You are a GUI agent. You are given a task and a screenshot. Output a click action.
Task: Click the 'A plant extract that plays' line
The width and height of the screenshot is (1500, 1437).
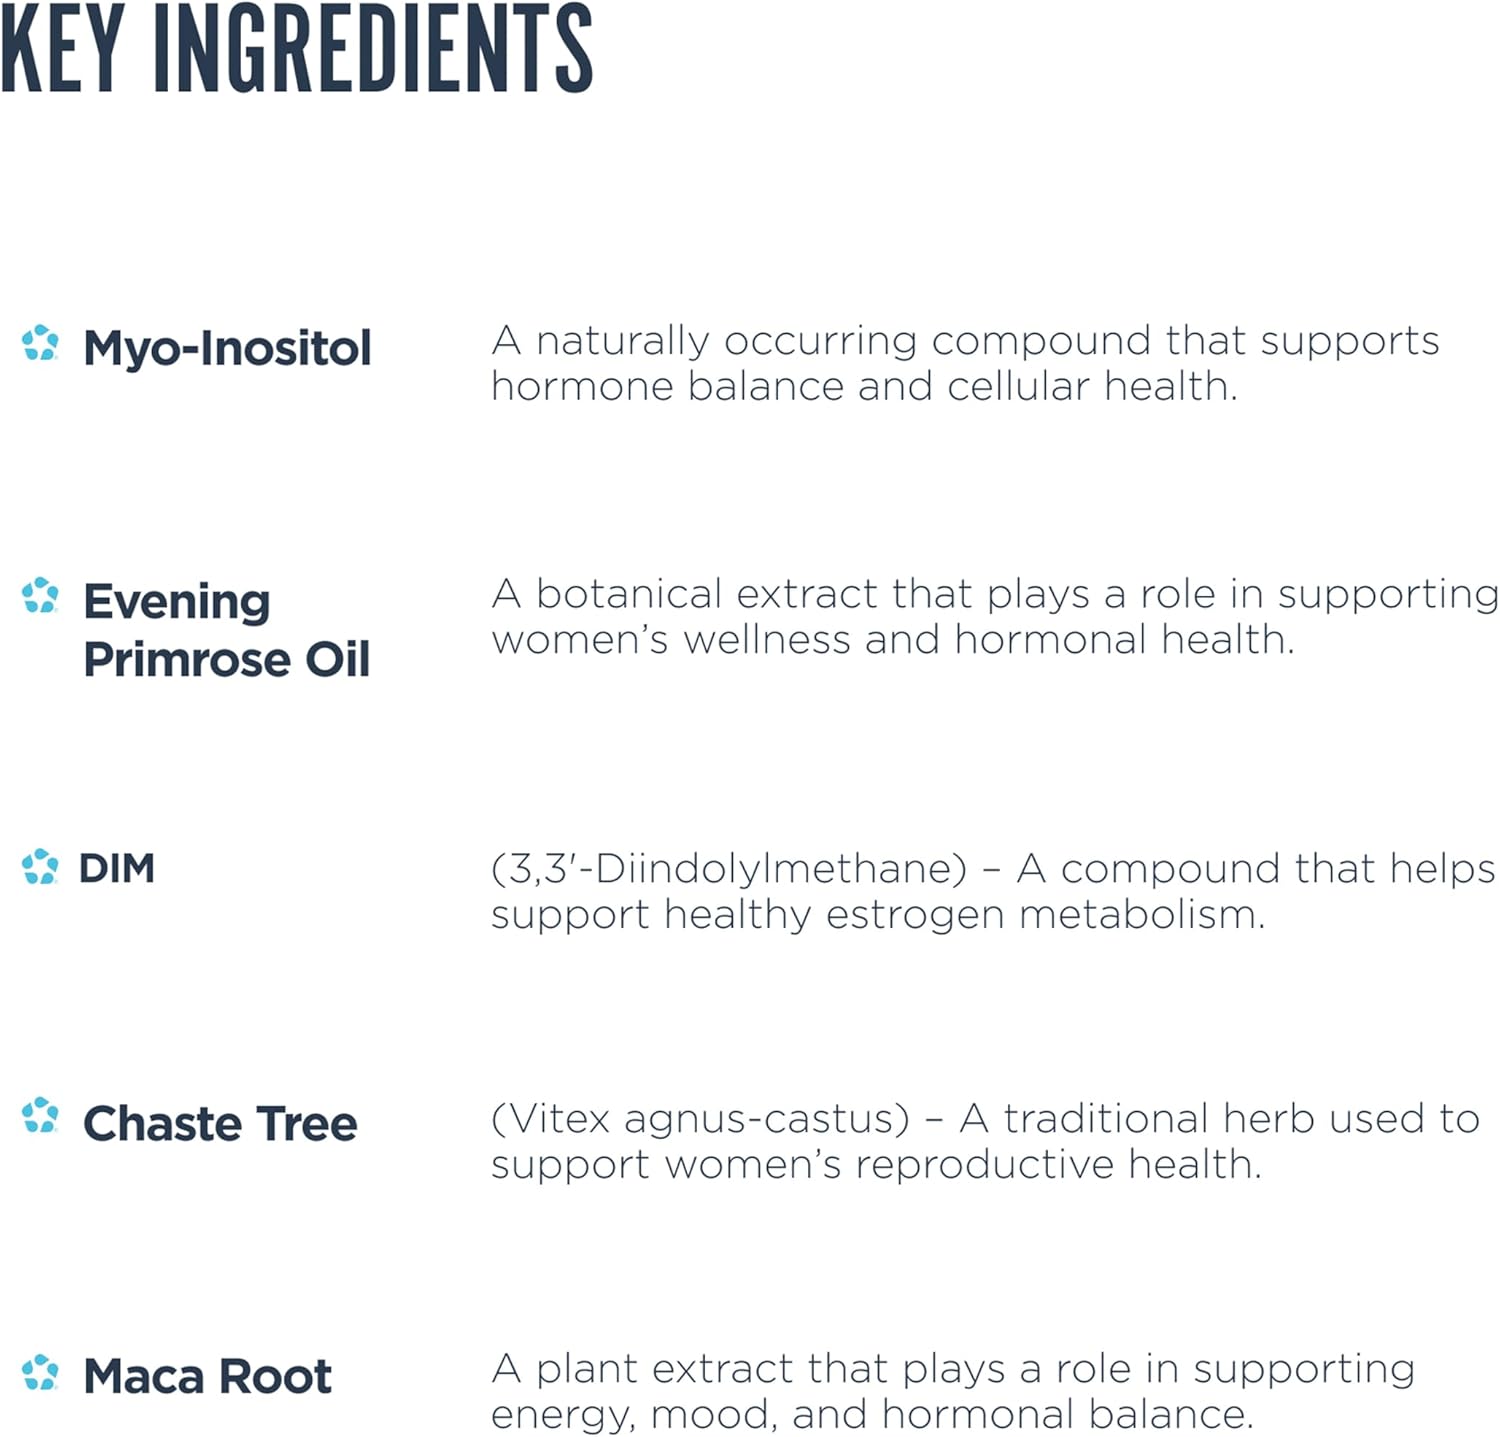pyautogui.click(x=952, y=1369)
